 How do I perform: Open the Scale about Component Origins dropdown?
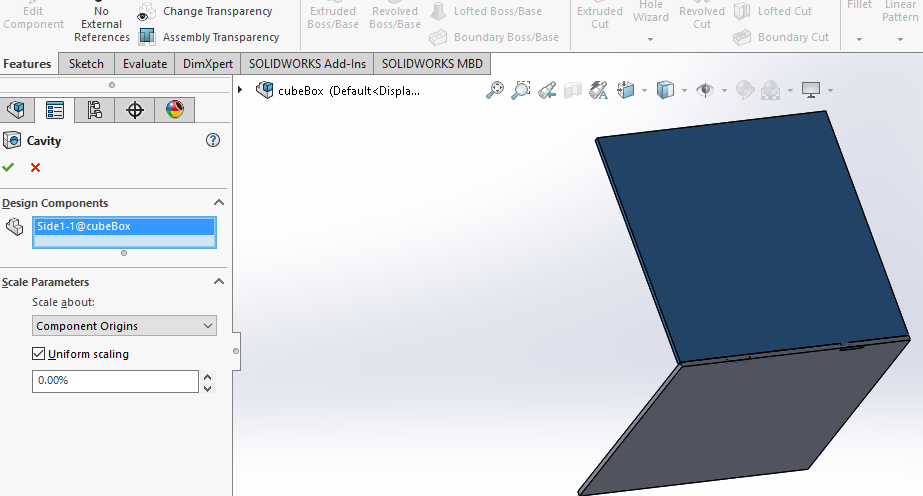124,326
